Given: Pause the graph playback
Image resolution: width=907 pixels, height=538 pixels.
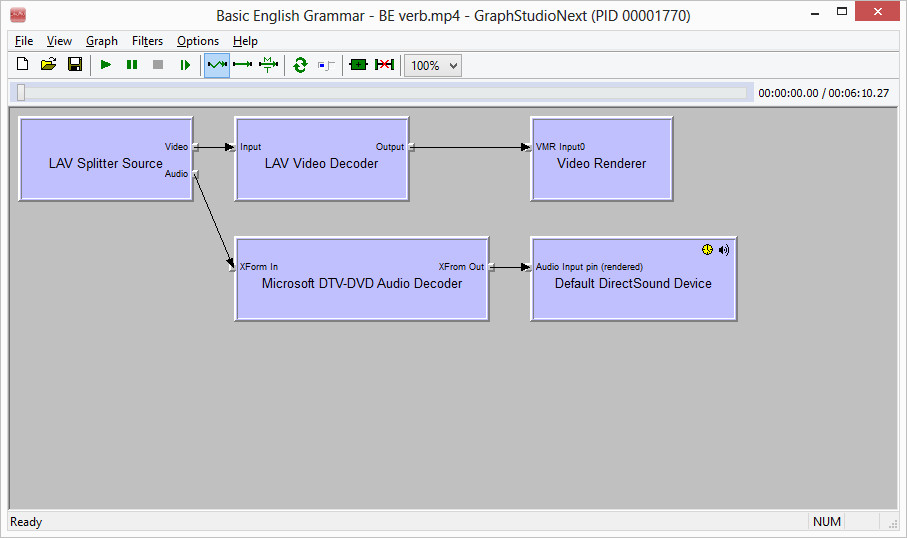Looking at the screenshot, I should 132,65.
